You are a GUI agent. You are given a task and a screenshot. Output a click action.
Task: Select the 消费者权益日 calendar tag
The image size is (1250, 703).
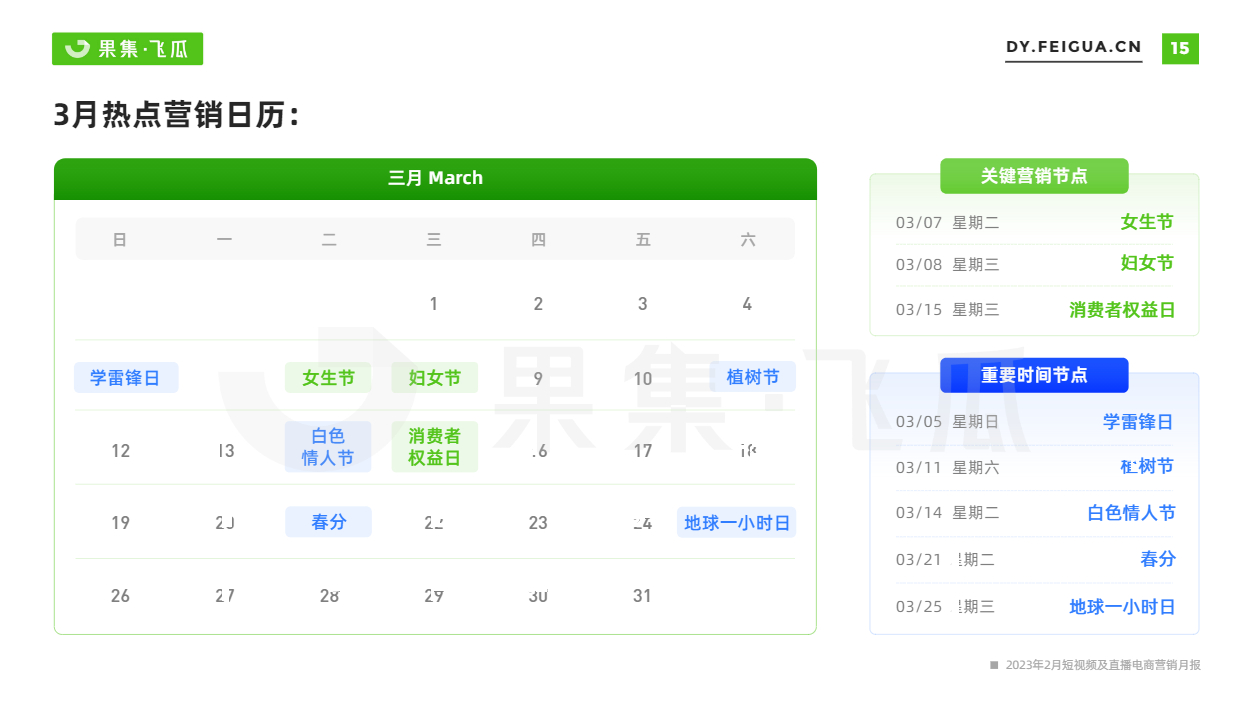point(434,447)
